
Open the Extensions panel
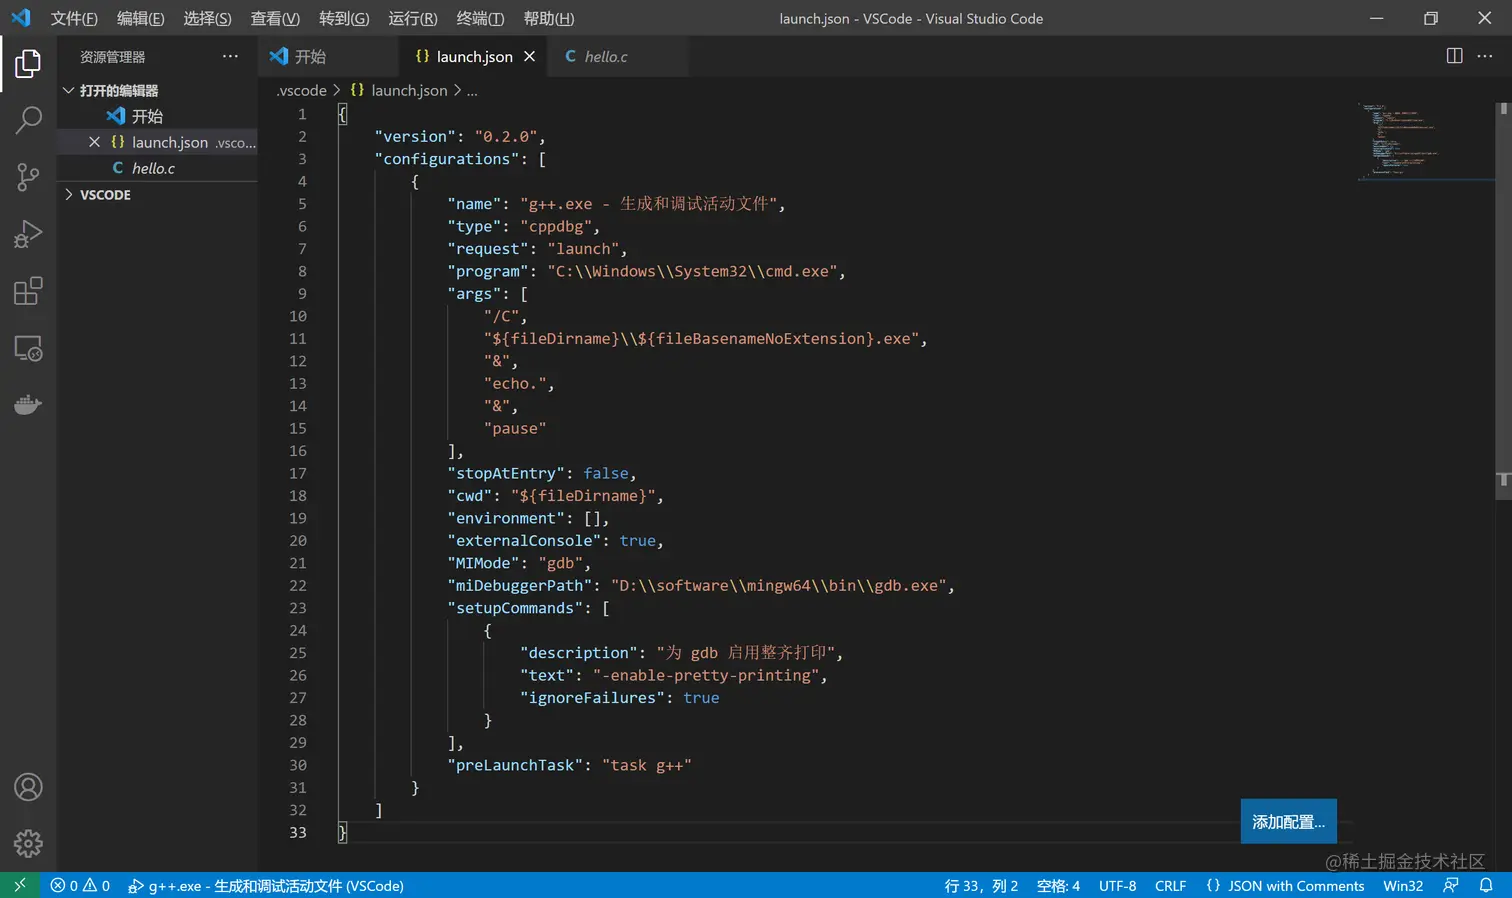click(x=27, y=291)
